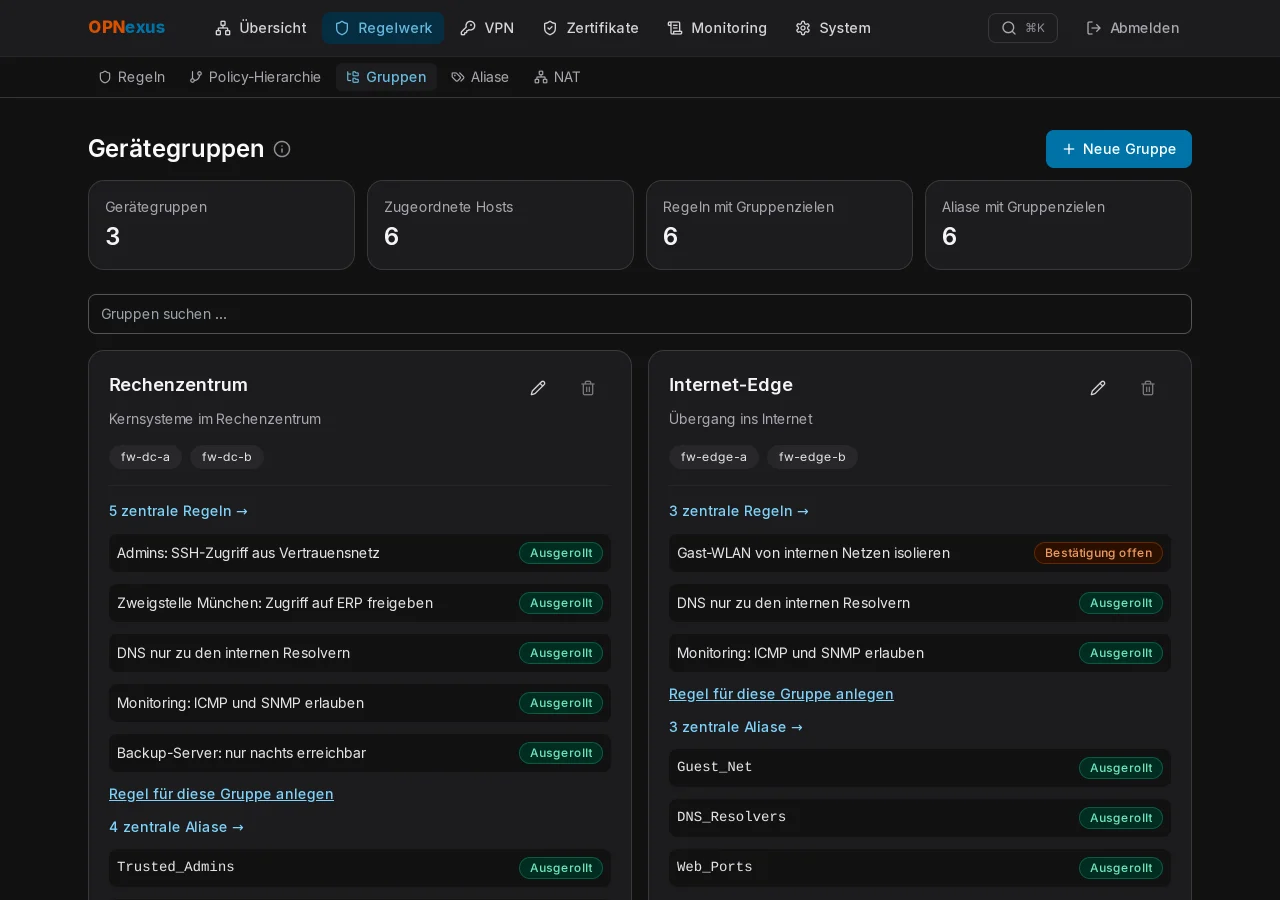The height and width of the screenshot is (900, 1280).
Task: Open the NAT sub-tab
Action: 557,77
